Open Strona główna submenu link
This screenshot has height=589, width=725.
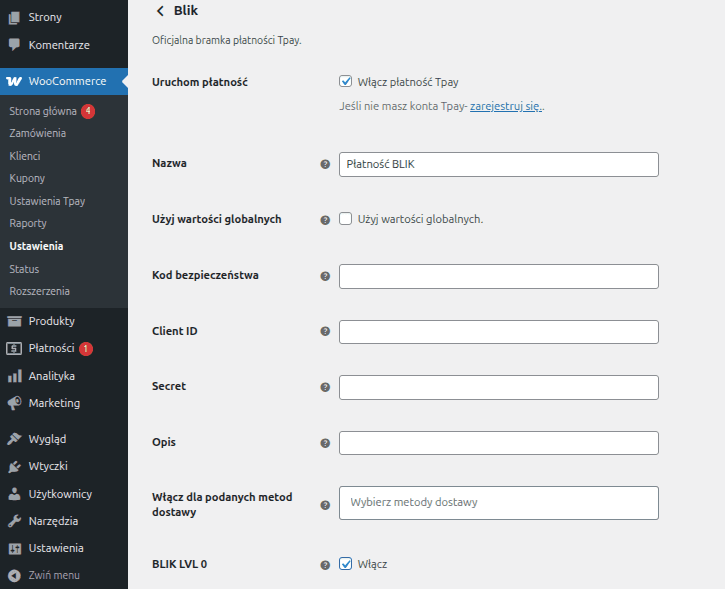click(x=42, y=111)
